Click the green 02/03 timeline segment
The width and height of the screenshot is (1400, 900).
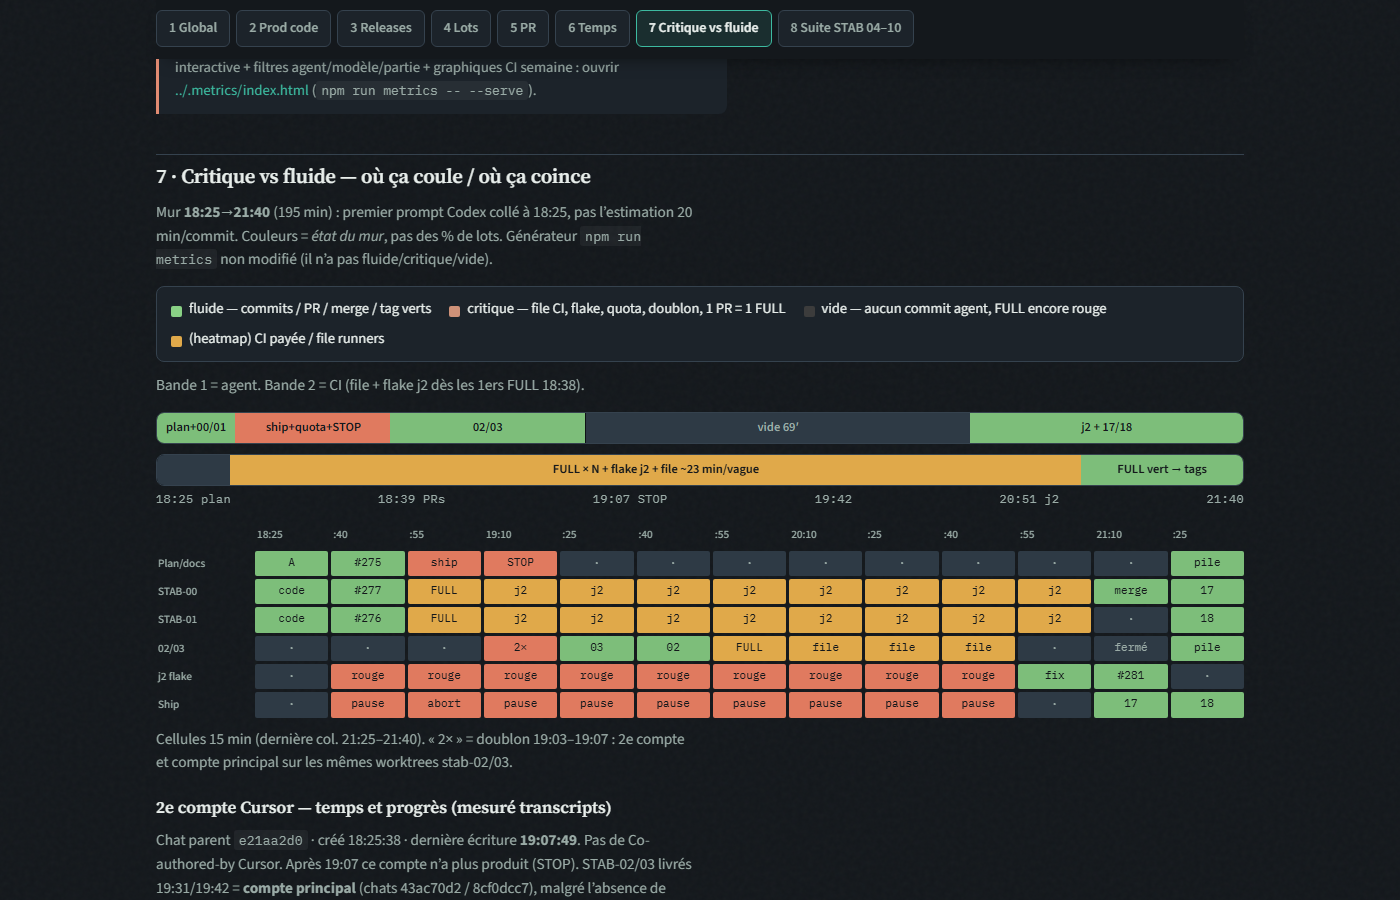click(487, 428)
